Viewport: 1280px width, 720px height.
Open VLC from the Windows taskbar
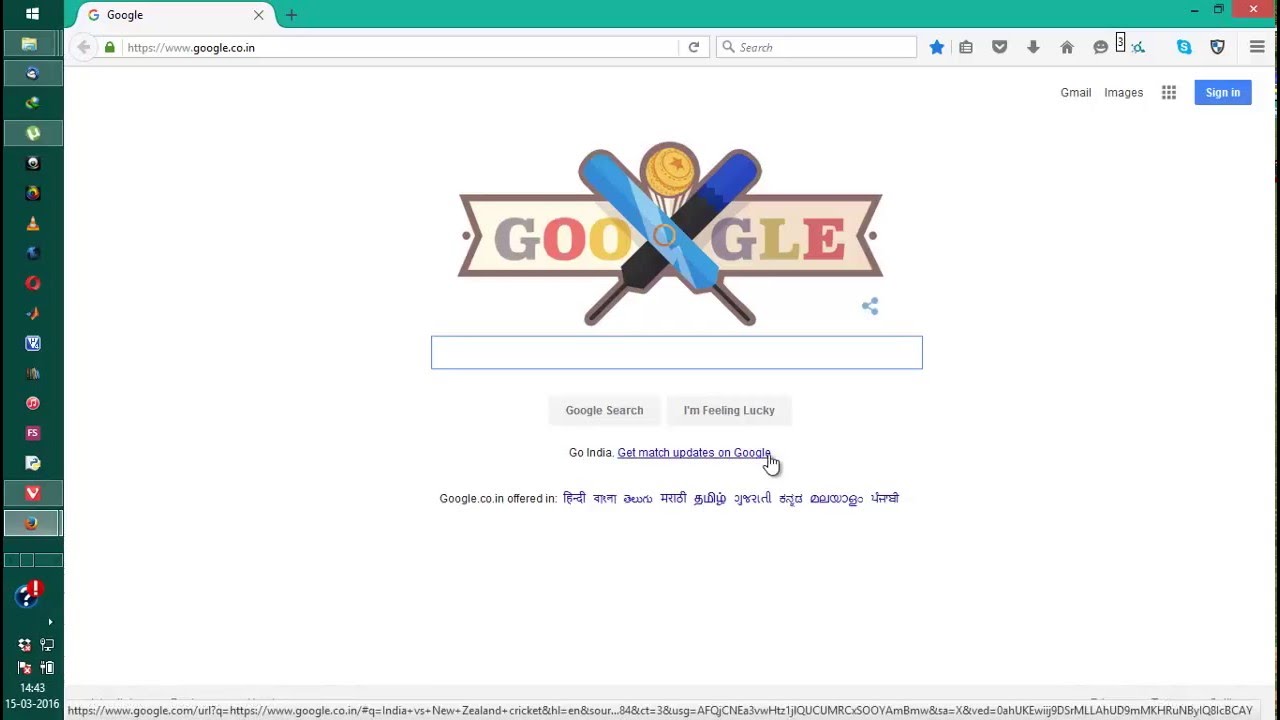(33, 223)
